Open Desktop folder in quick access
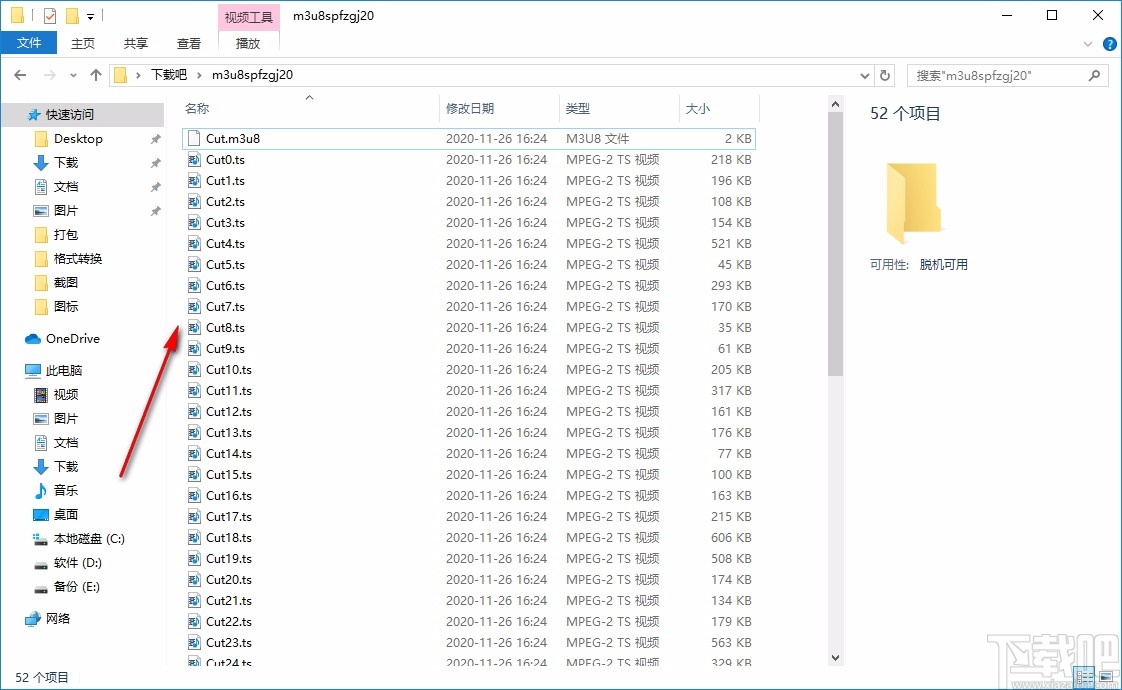This screenshot has height=690, width=1122. (78, 138)
